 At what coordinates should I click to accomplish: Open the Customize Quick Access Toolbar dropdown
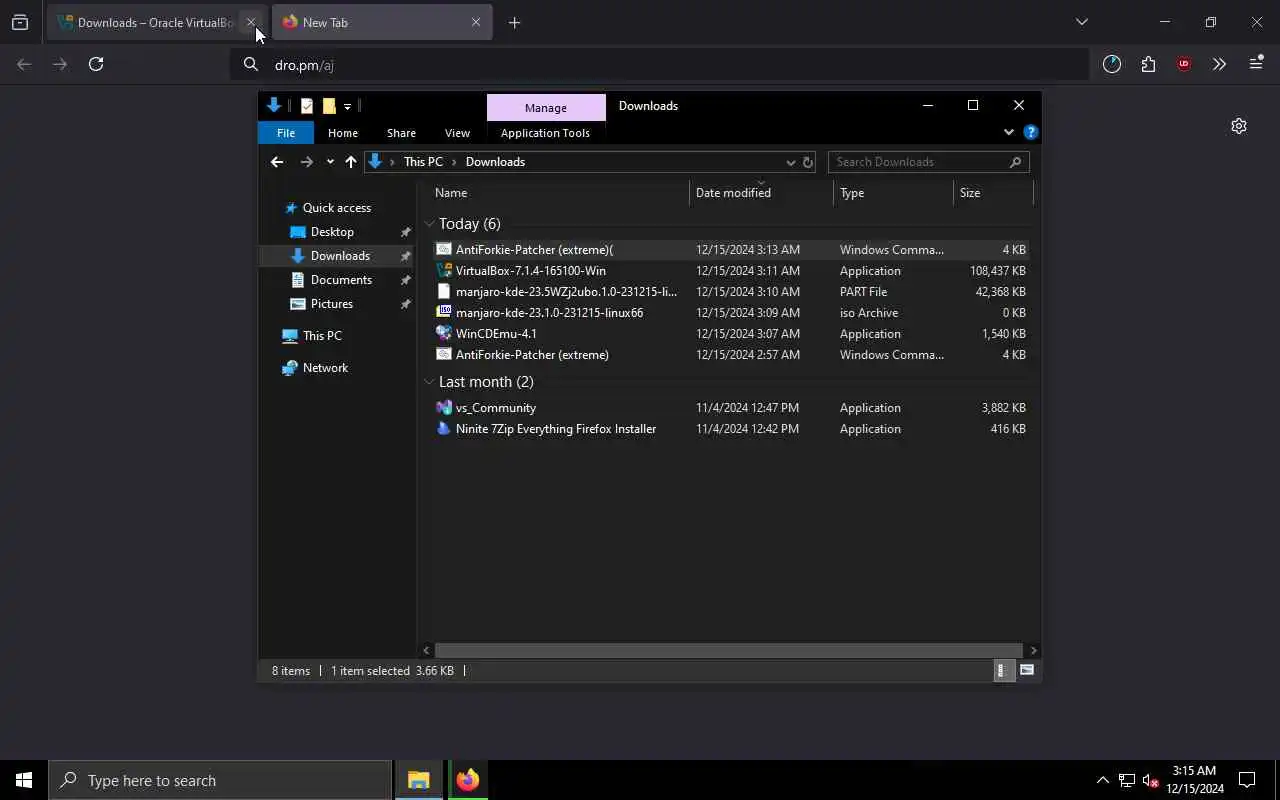[347, 106]
